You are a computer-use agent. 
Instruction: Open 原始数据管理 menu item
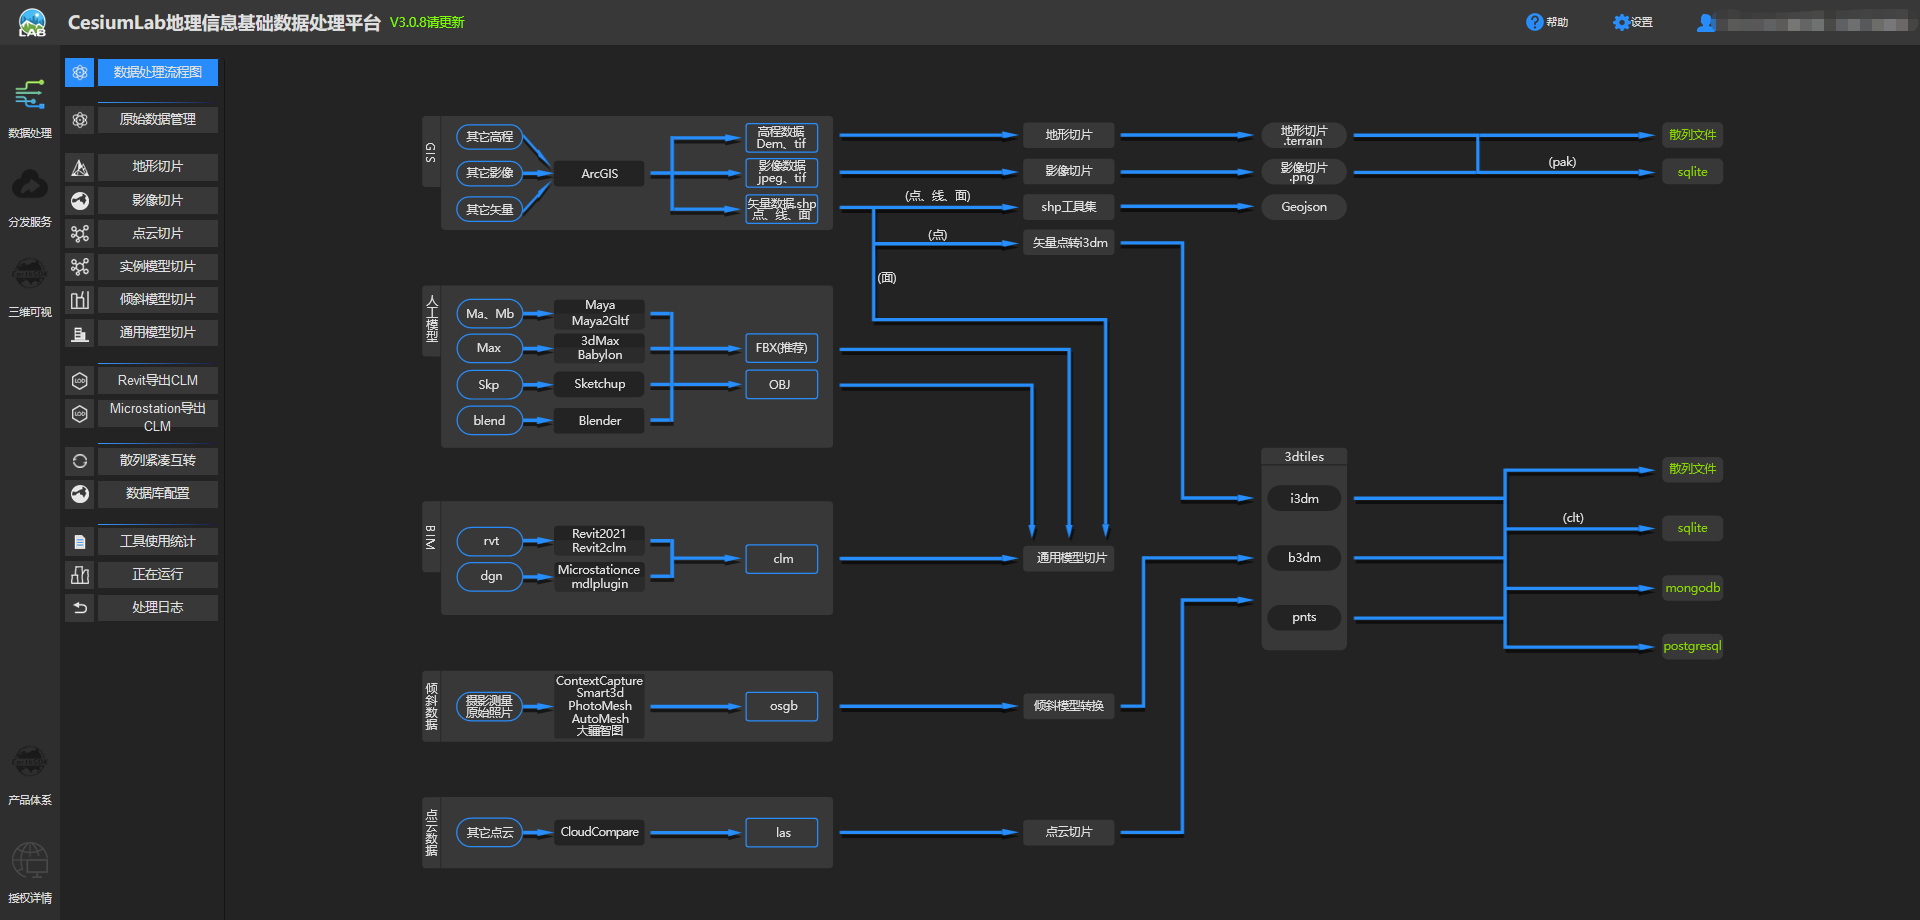coord(158,120)
